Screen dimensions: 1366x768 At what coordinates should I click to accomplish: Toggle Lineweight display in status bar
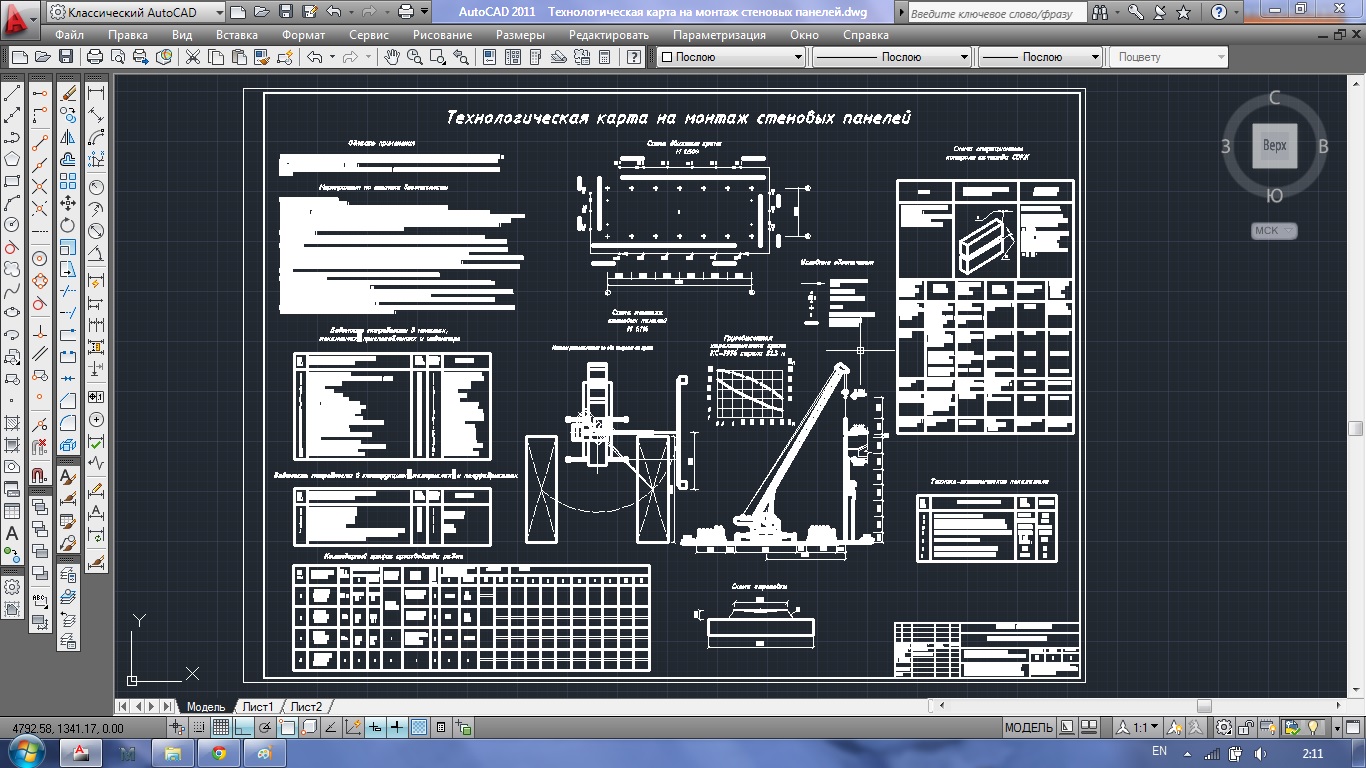coord(397,727)
